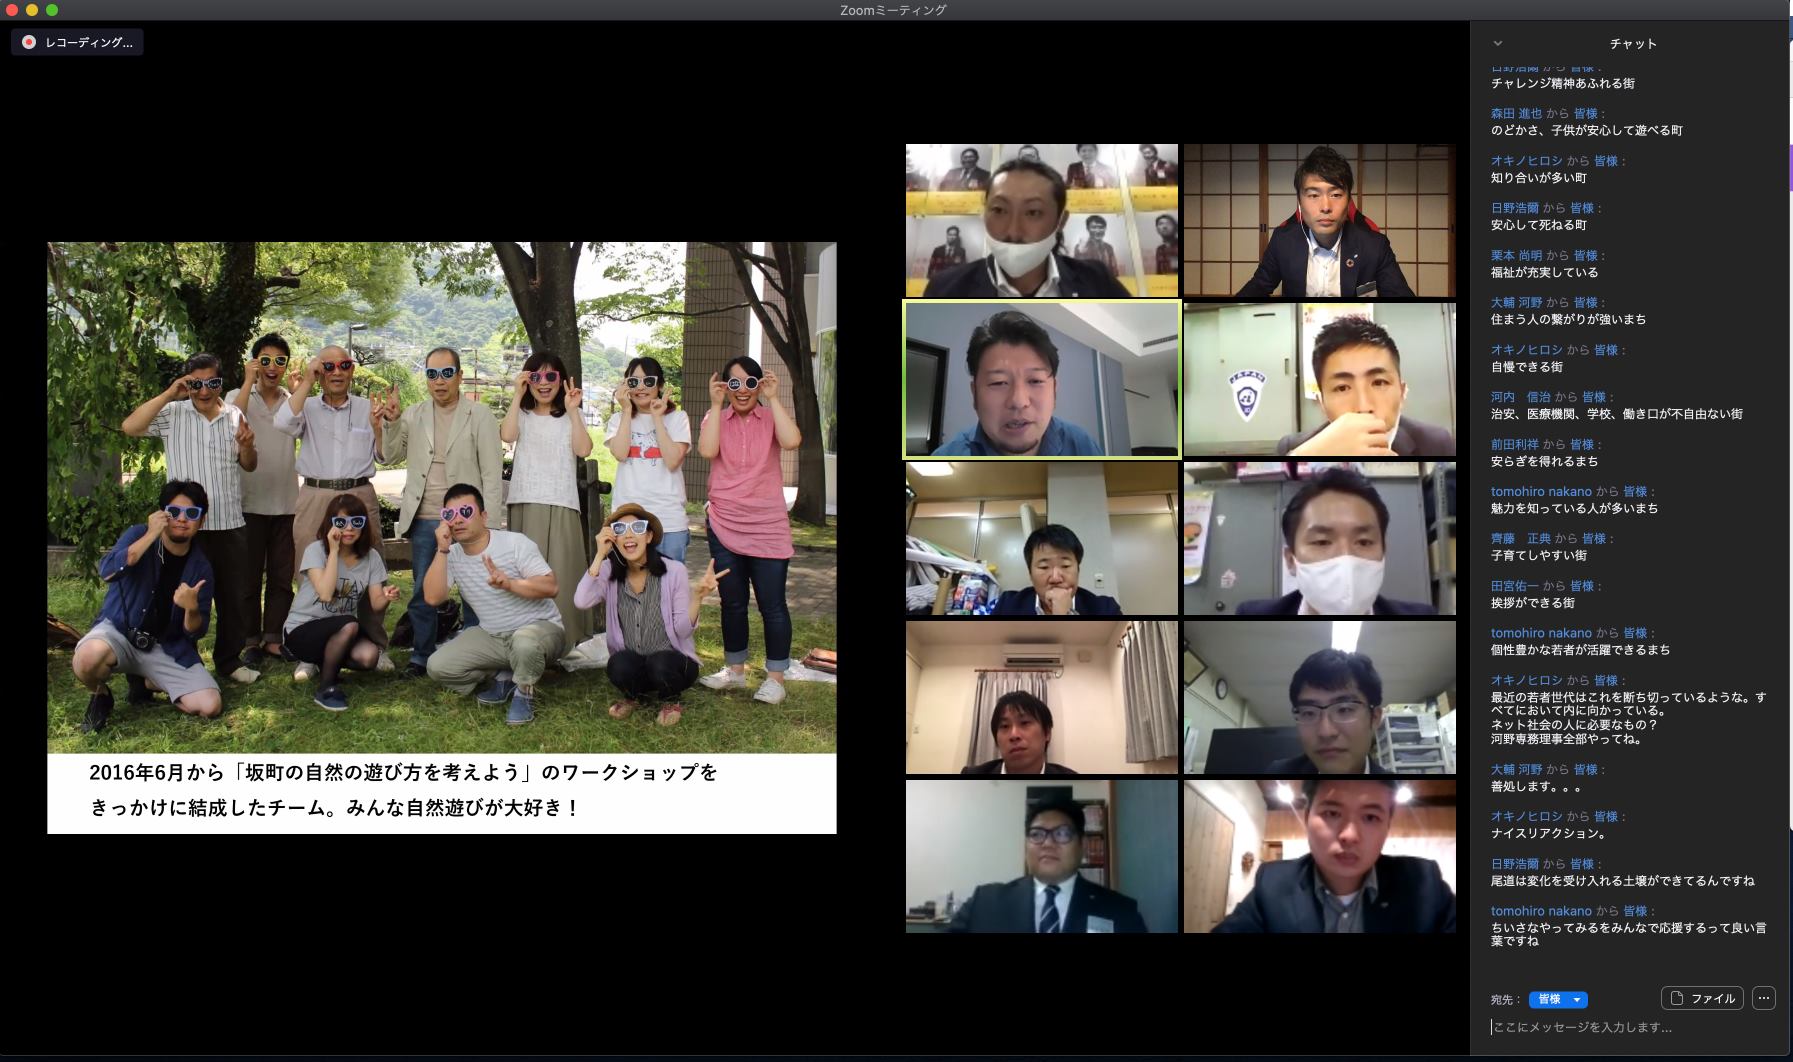Click message 善処します。。。
This screenshot has width=1793, height=1062.
[1536, 787]
